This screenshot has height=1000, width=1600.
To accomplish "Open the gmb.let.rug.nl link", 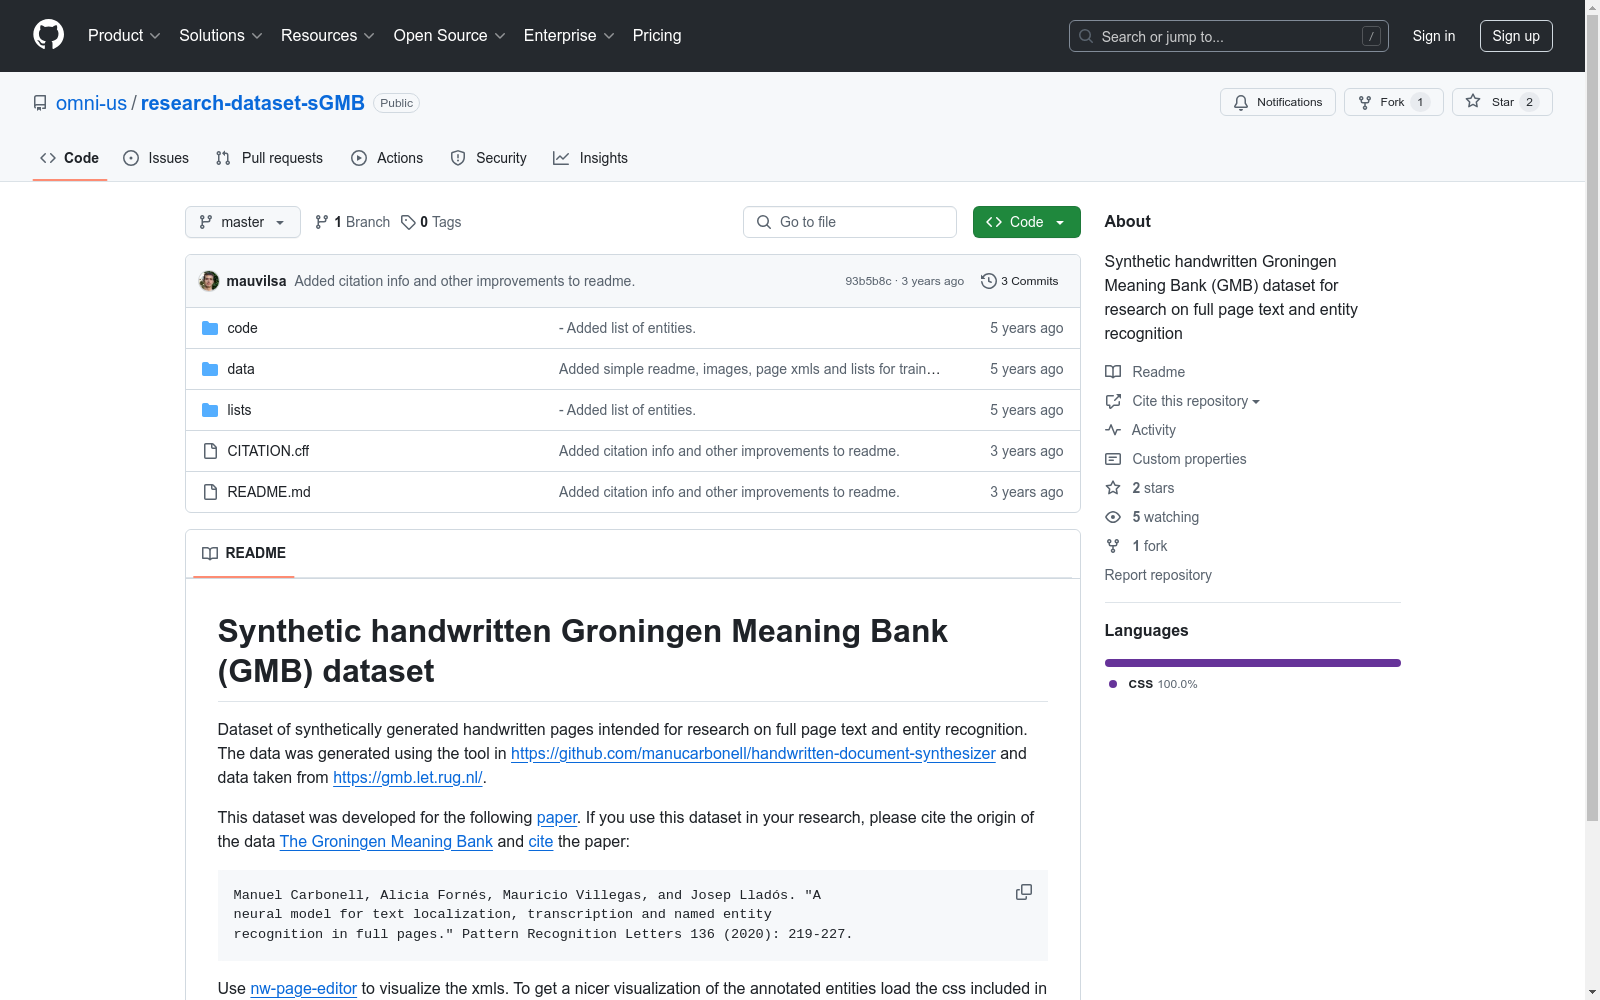I will pyautogui.click(x=408, y=777).
